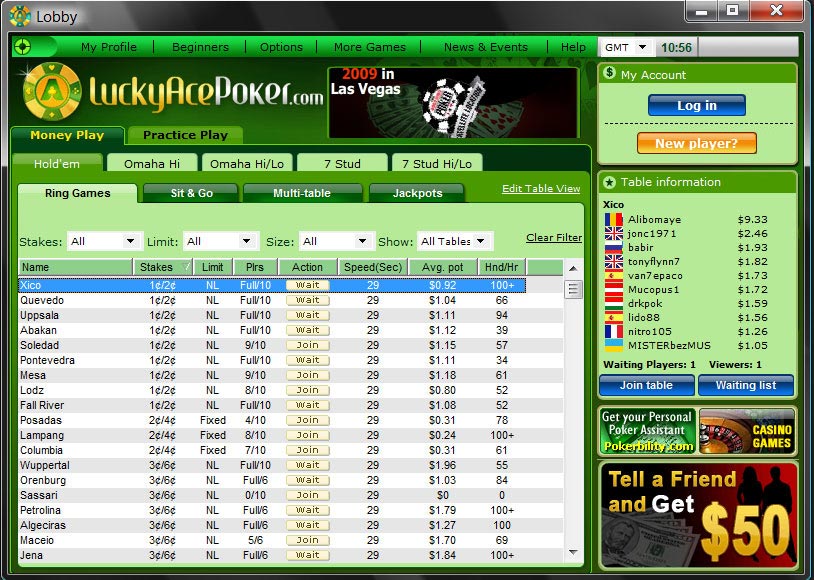Viewport: 814px width, 580px height.
Task: Click the Join button for Soledad table
Action: coord(307,345)
